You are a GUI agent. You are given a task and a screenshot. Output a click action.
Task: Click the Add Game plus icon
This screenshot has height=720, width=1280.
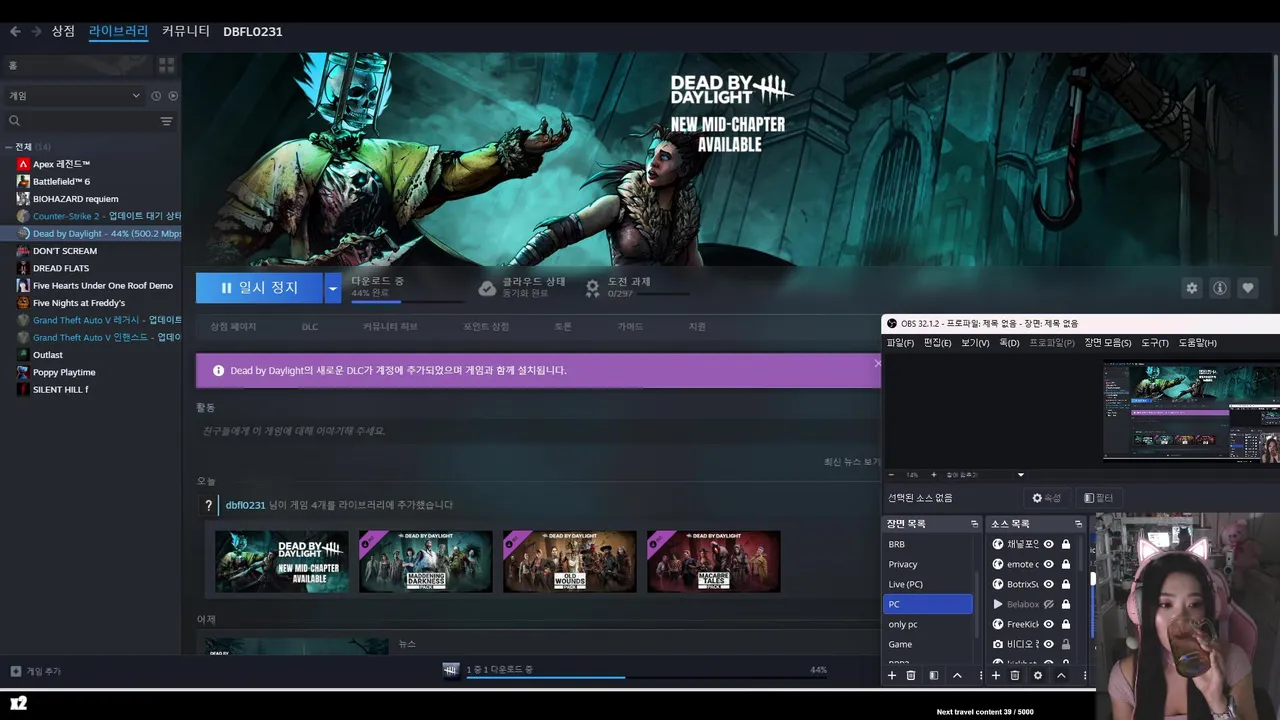15,671
